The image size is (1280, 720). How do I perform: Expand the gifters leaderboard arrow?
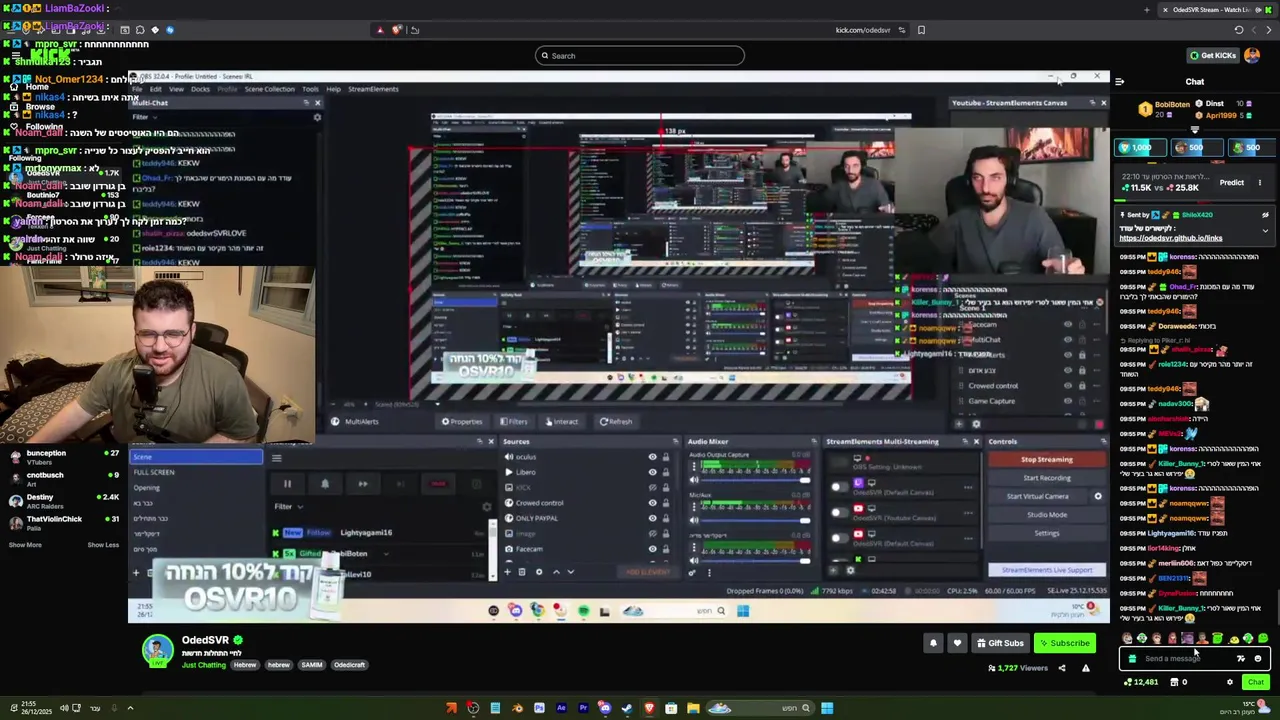(x=1195, y=130)
